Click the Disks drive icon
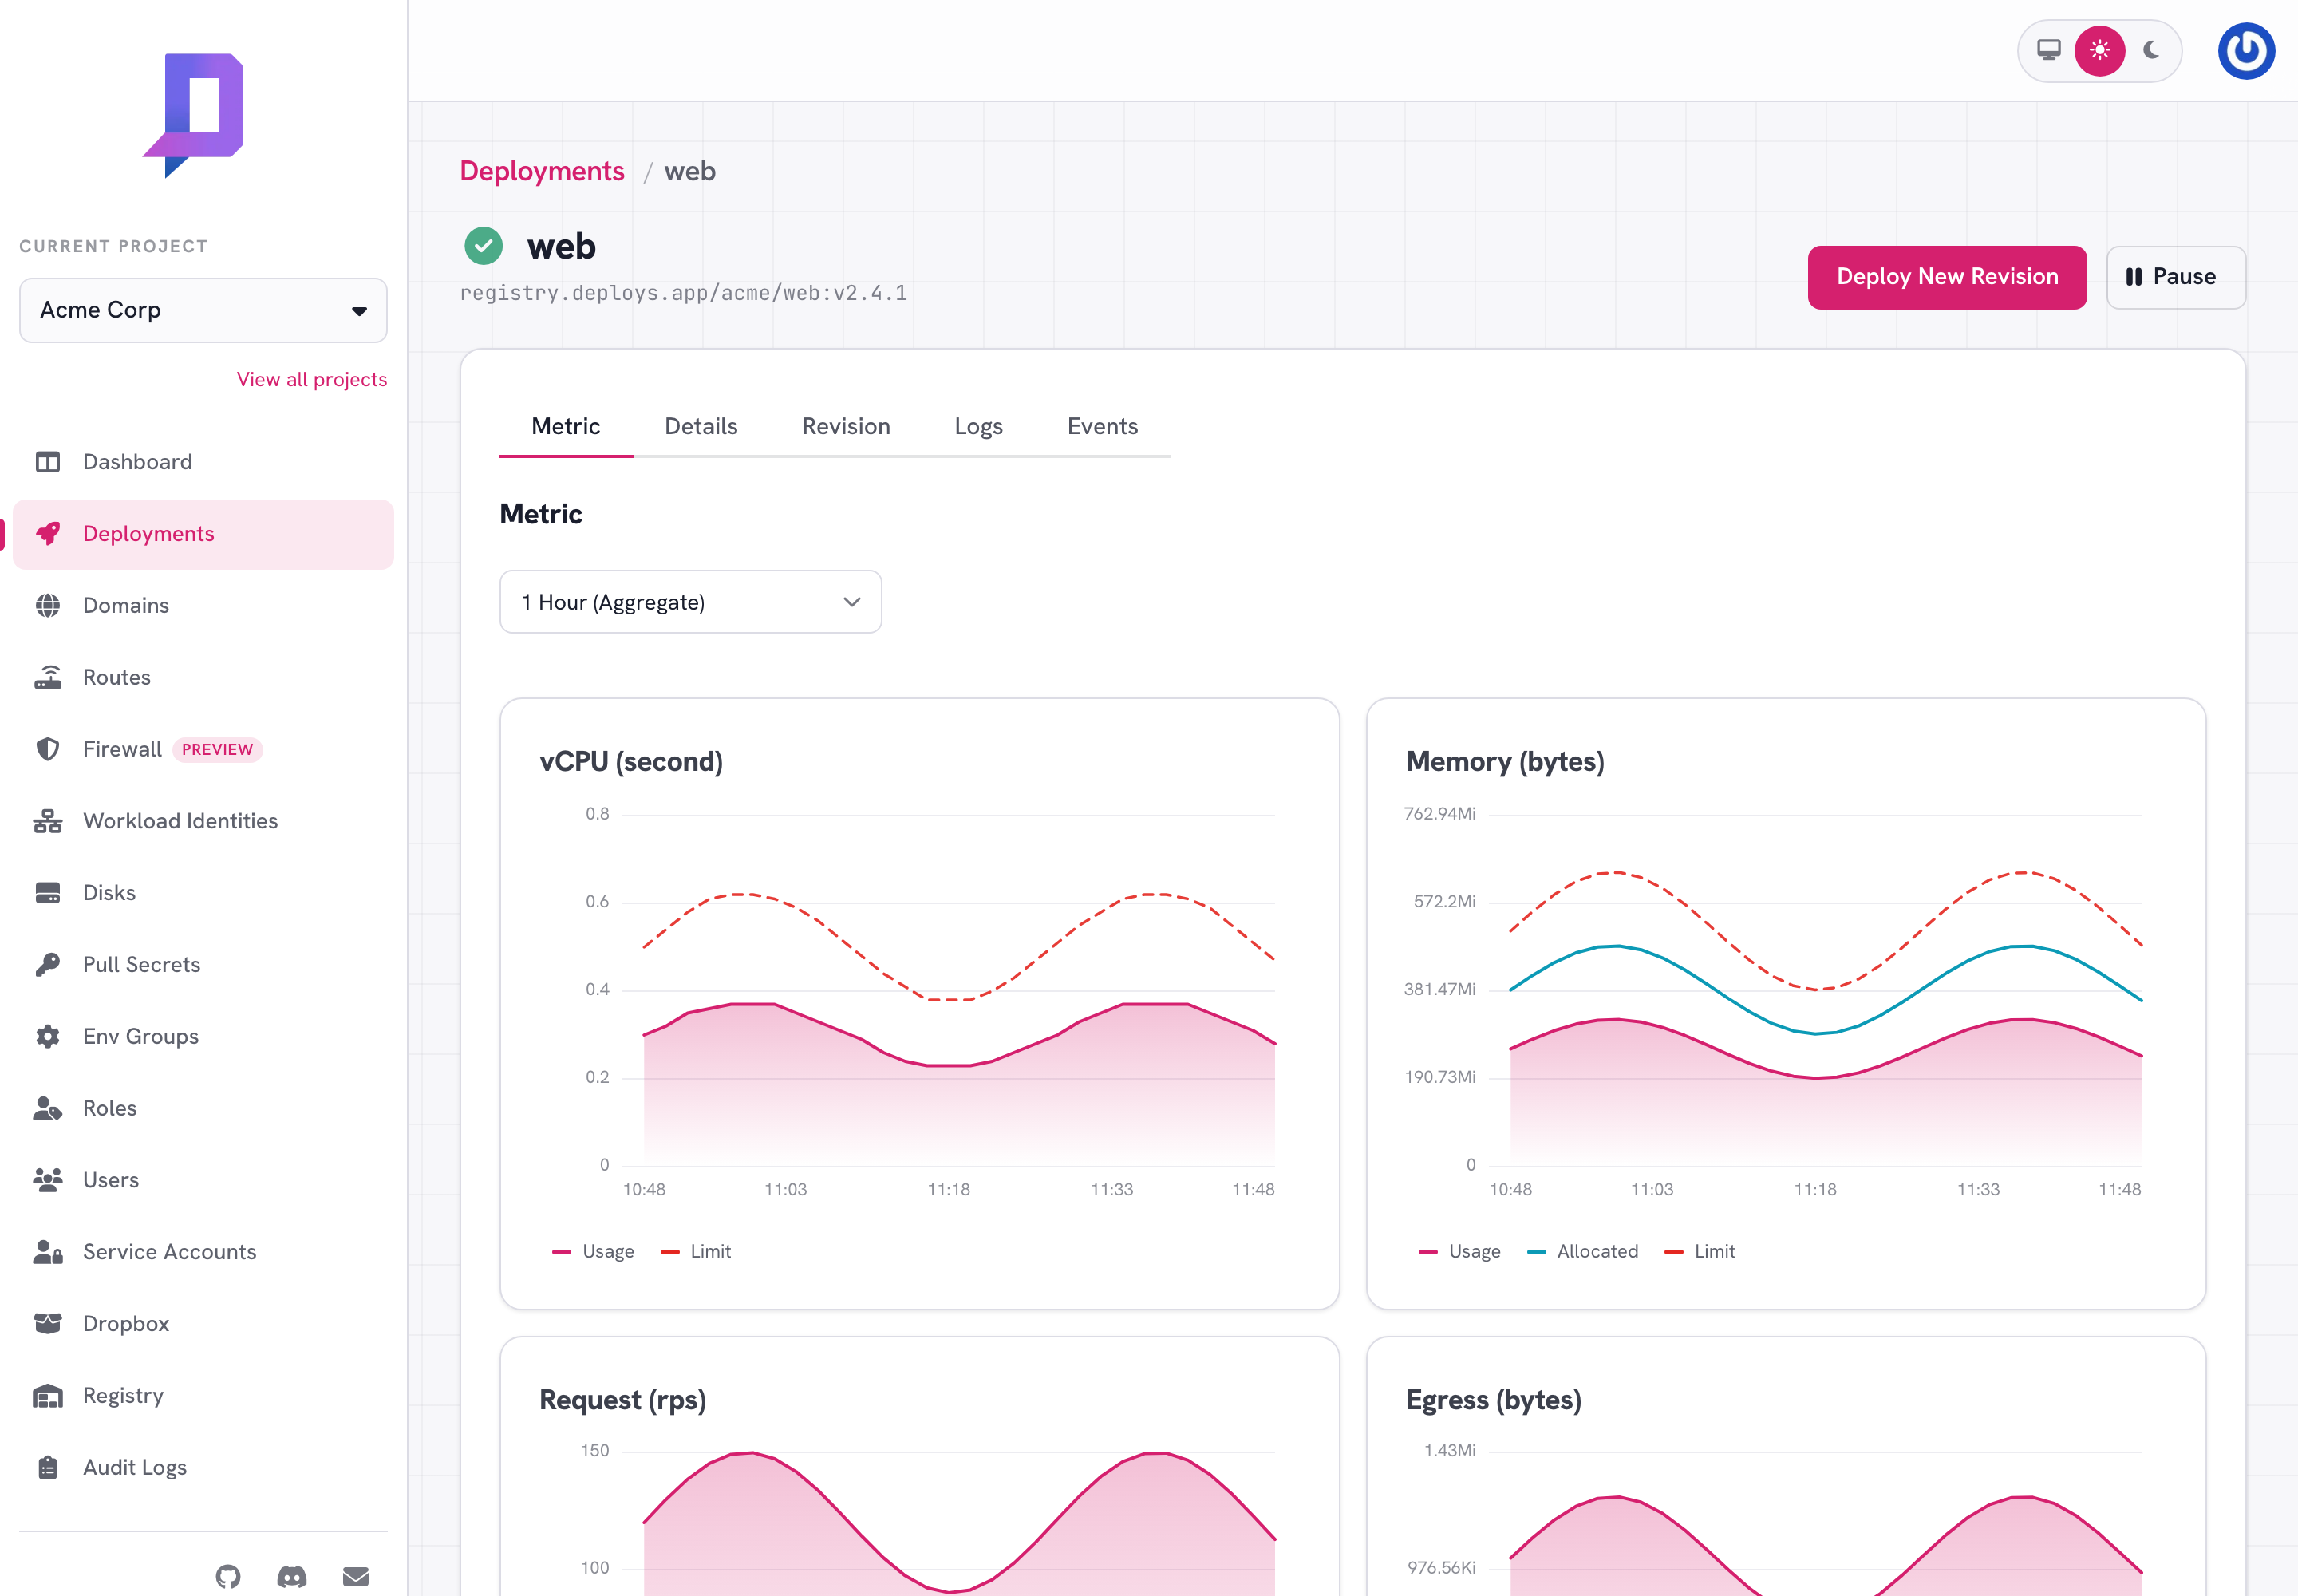The width and height of the screenshot is (2298, 1596). [x=48, y=893]
